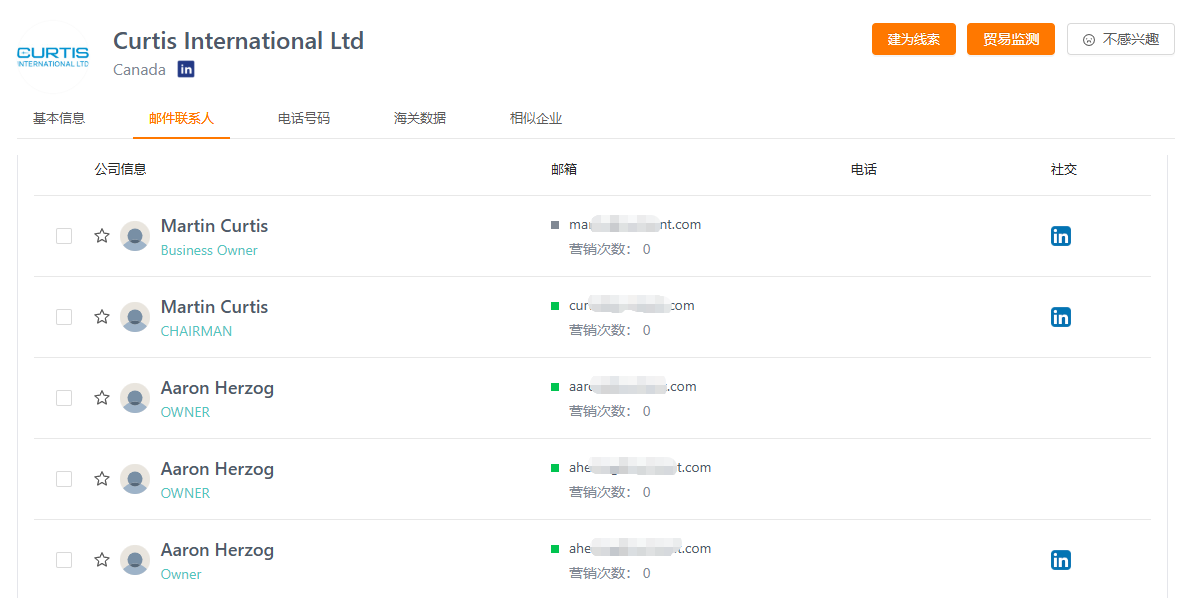Open the LinkedIn icon next to Canada
This screenshot has width=1188, height=598.
point(186,69)
